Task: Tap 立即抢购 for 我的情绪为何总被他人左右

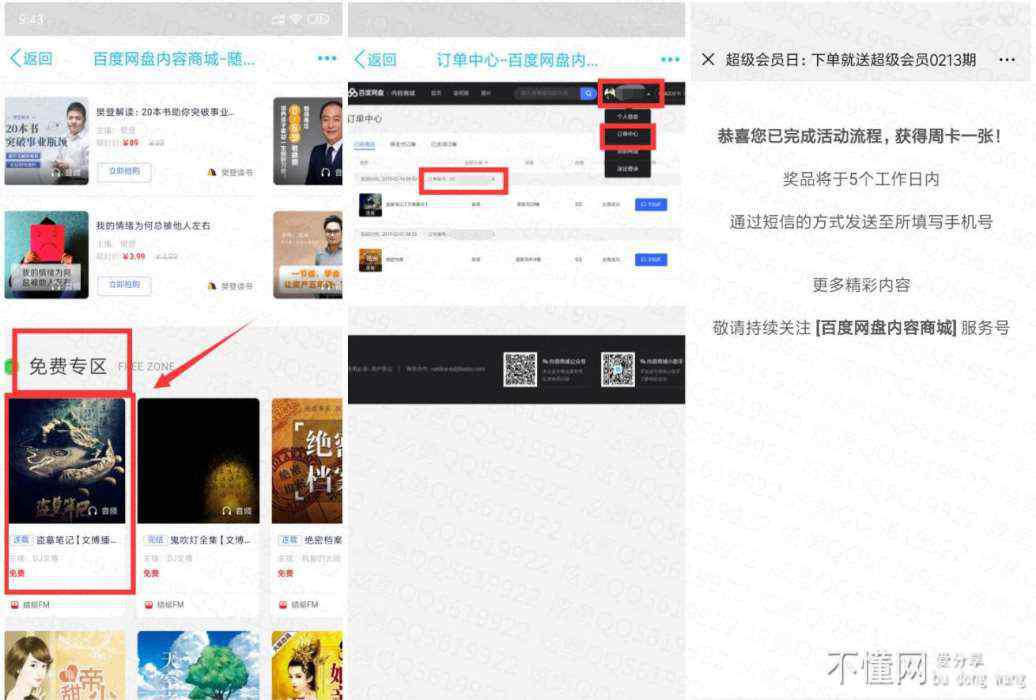Action: click(124, 285)
